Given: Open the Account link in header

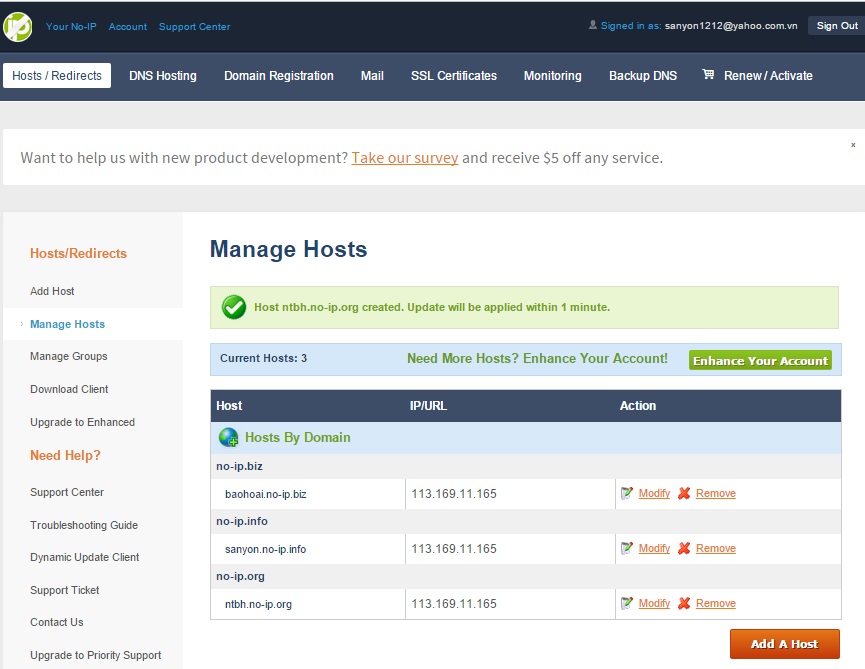Looking at the screenshot, I should pos(127,26).
